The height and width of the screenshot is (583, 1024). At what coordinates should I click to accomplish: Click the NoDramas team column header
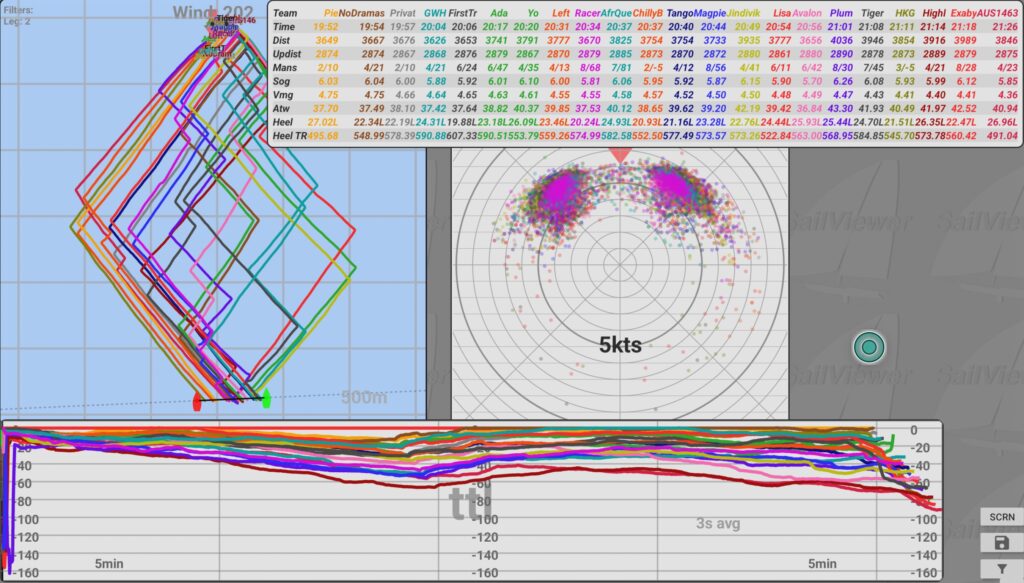click(361, 13)
